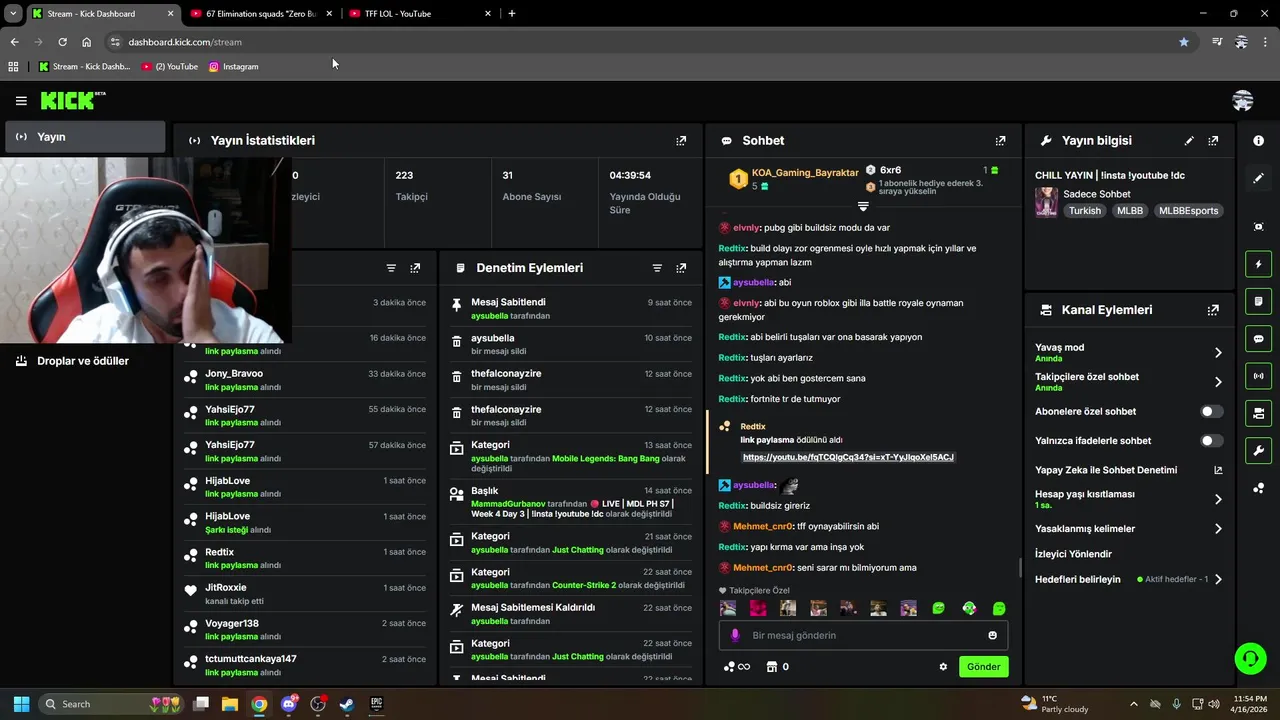Expand Hedefleri belirleyin options
The height and width of the screenshot is (720, 1280).
click(x=1218, y=579)
